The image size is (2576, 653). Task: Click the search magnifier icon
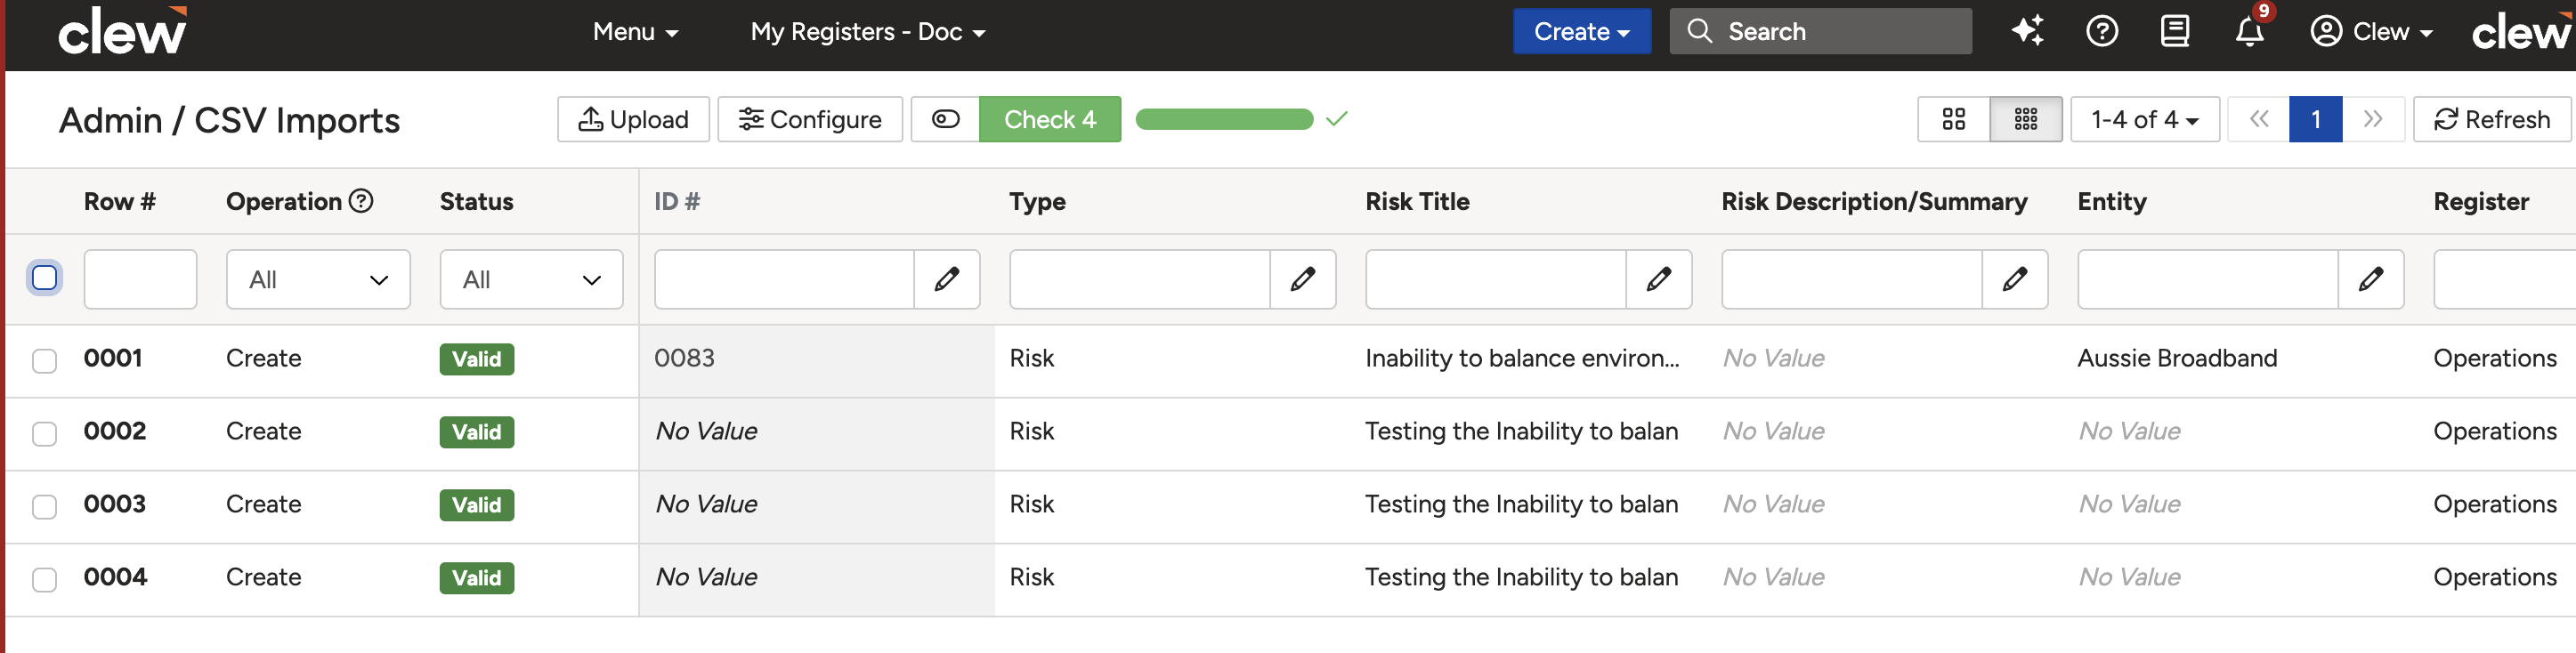[1699, 31]
